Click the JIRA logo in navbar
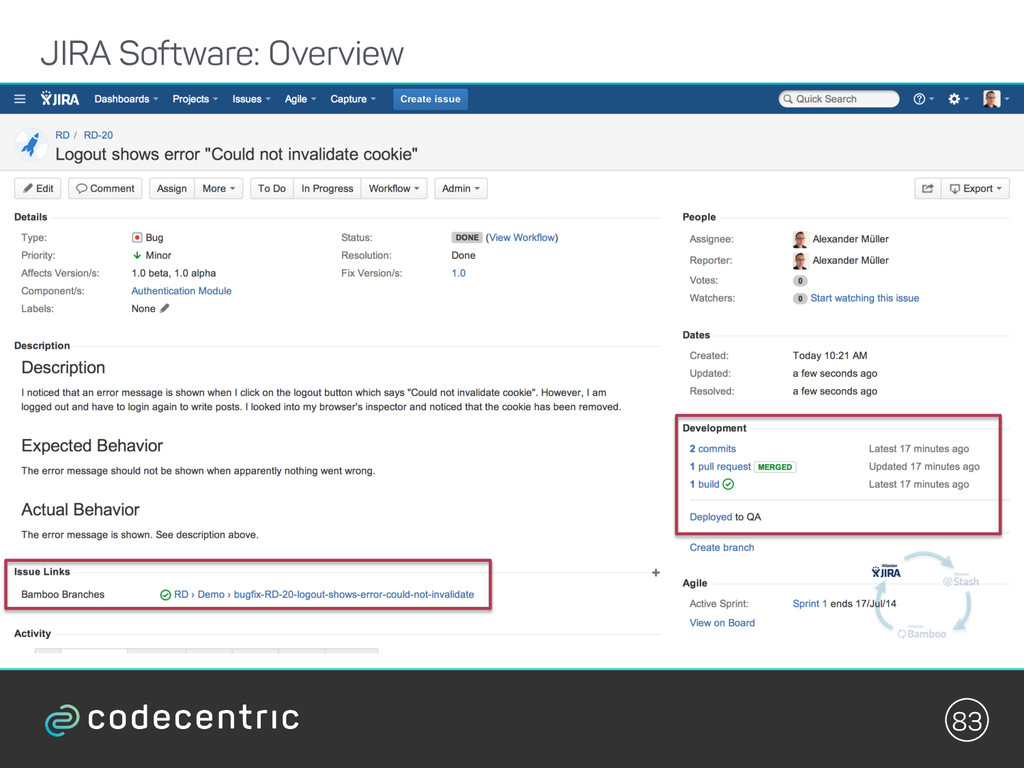This screenshot has width=1024, height=768. 59,99
